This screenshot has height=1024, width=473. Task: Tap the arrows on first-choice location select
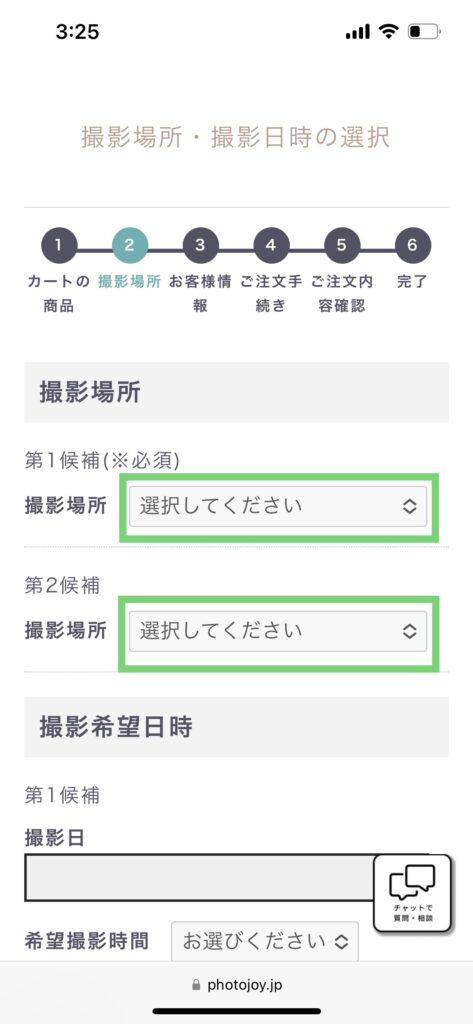[x=410, y=507]
